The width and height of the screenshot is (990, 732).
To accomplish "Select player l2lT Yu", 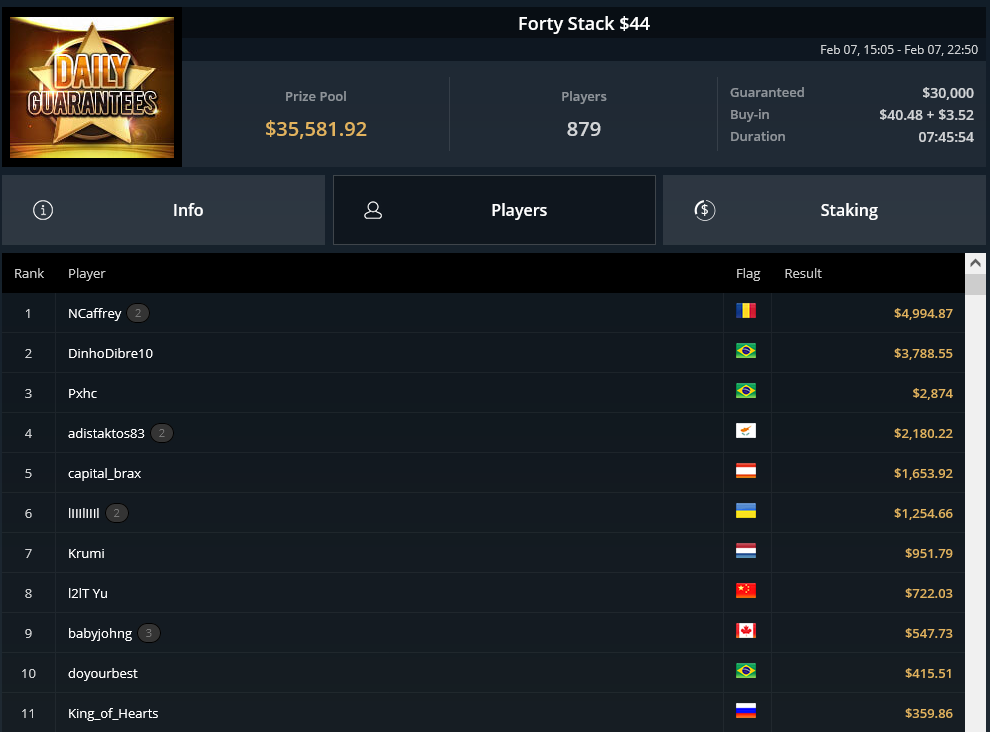I will (x=88, y=593).
